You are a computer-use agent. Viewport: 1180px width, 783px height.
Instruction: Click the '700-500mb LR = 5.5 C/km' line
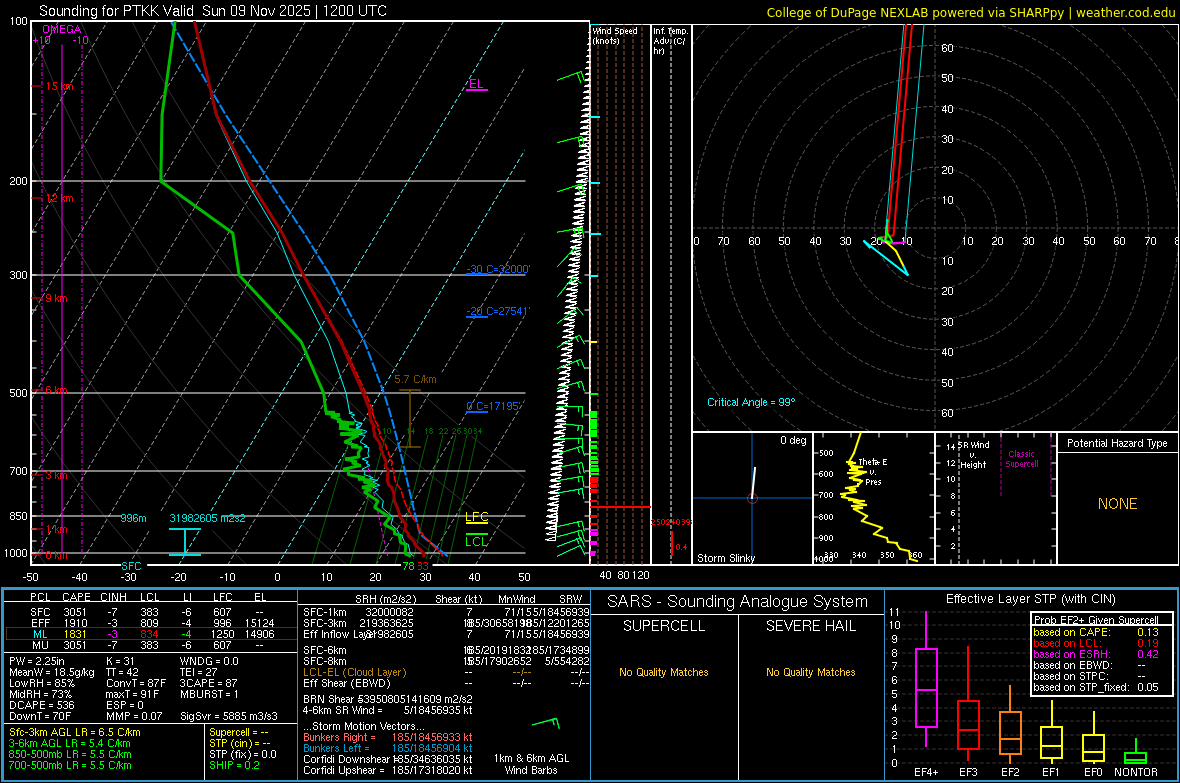coord(70,765)
